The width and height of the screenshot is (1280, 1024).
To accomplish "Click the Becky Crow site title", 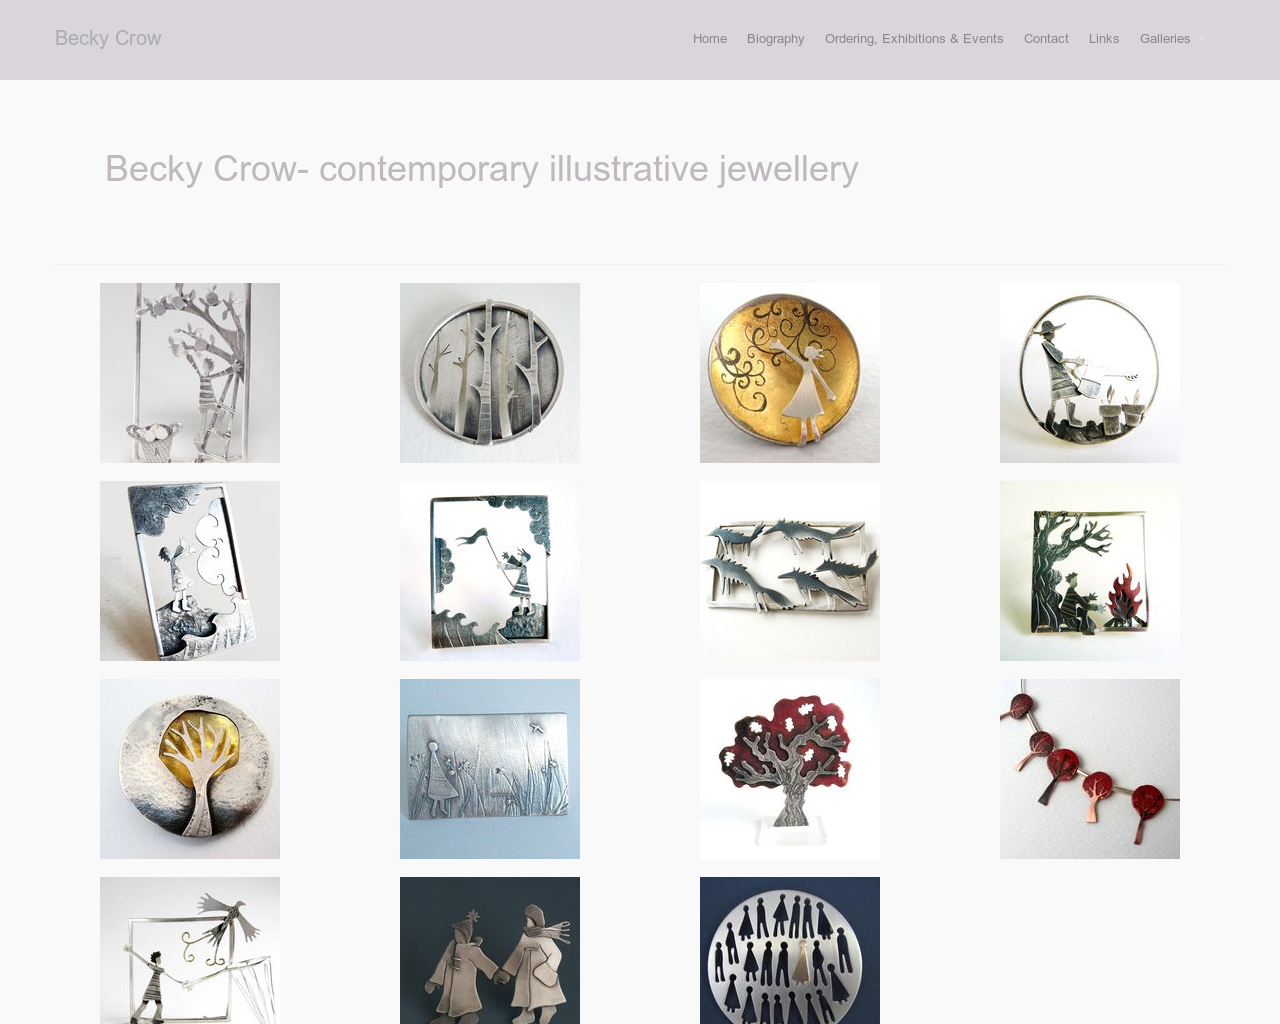I will [x=108, y=38].
